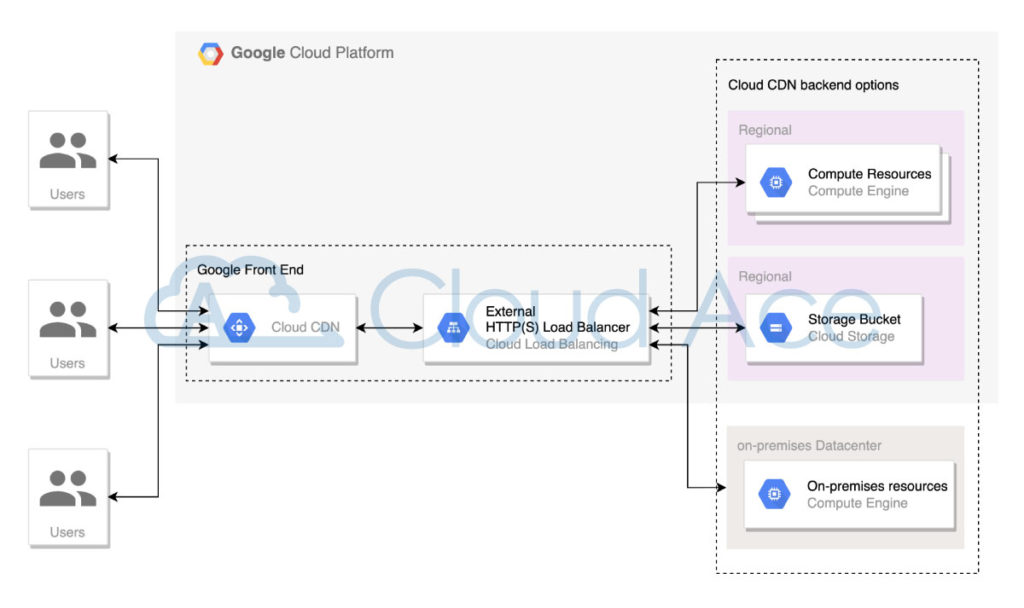Select the bottom Users group icon
The width and height of the screenshot is (1024, 608).
67,488
